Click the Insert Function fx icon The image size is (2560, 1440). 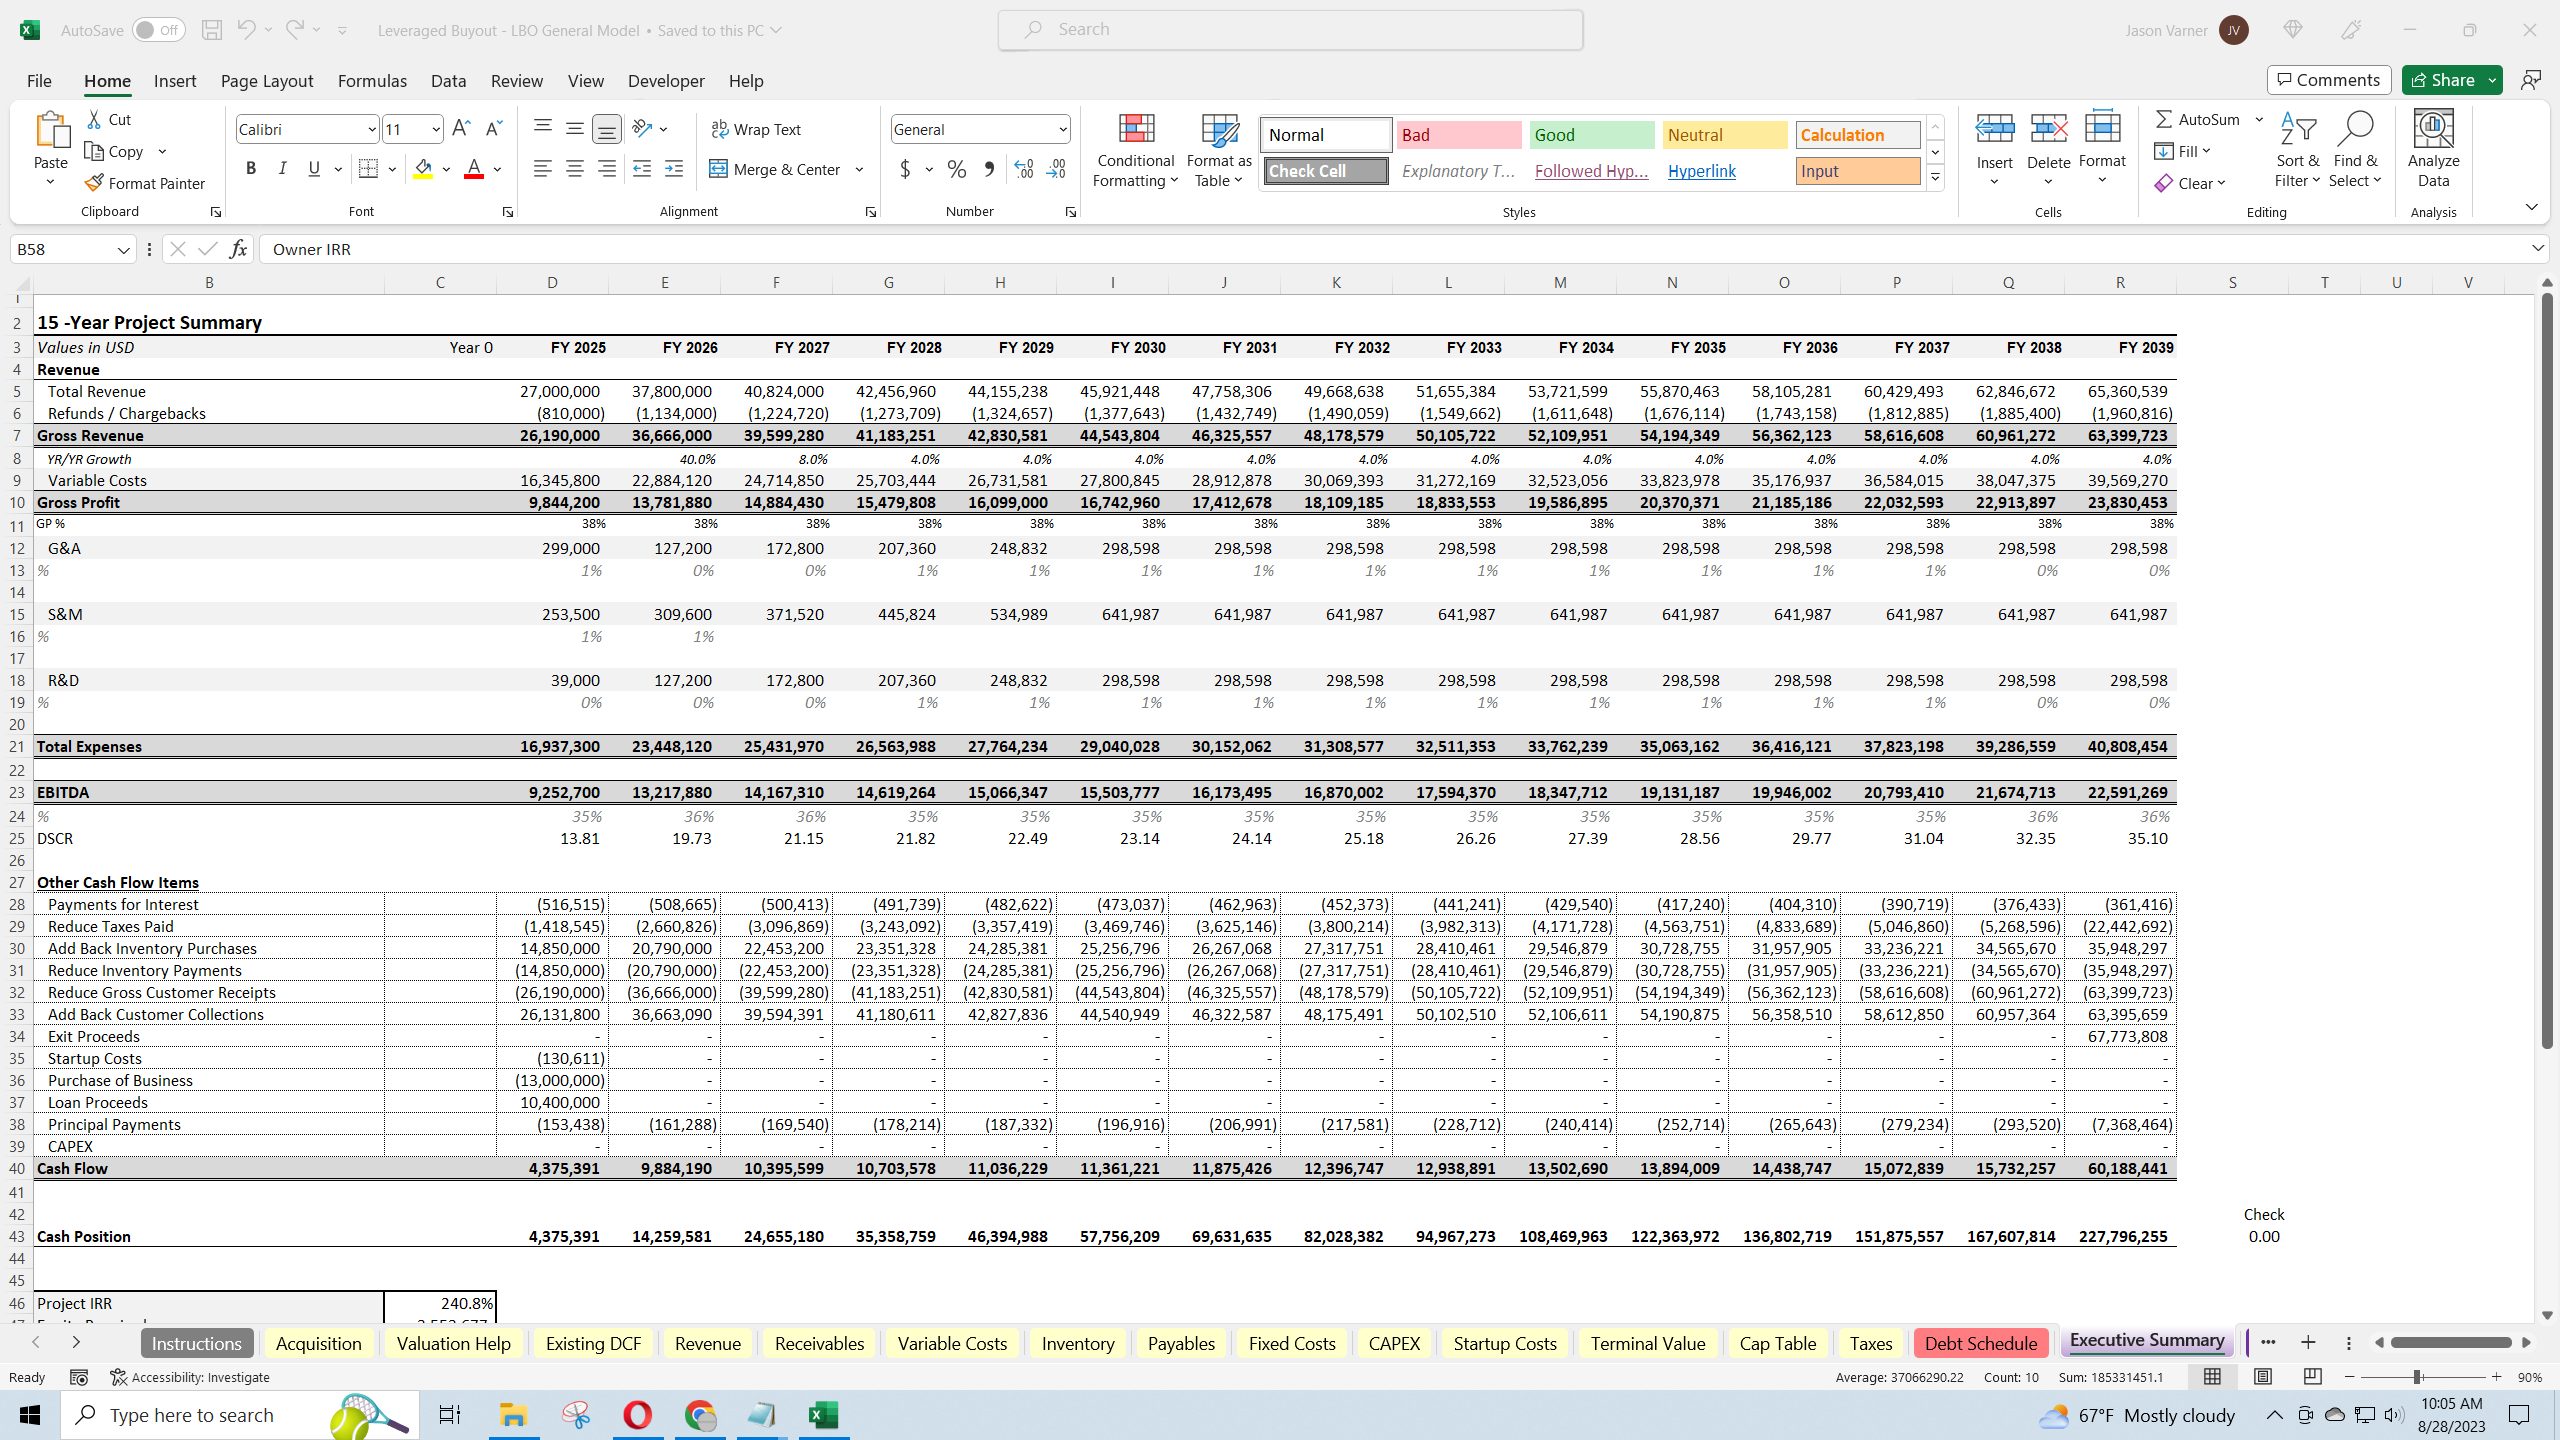pos(238,249)
